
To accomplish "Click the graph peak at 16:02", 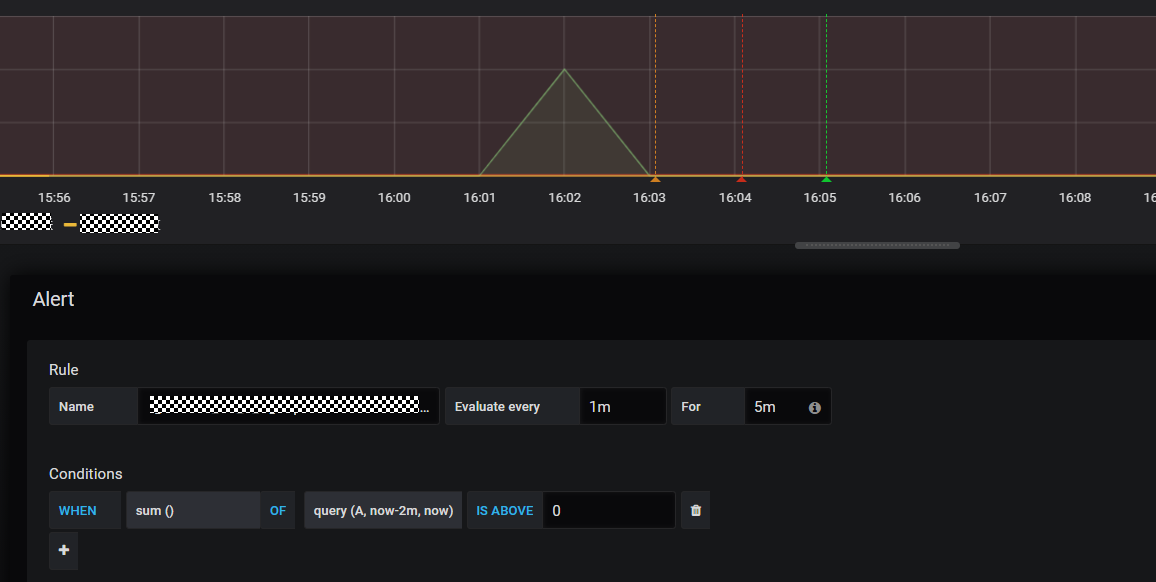I will click(x=565, y=69).
